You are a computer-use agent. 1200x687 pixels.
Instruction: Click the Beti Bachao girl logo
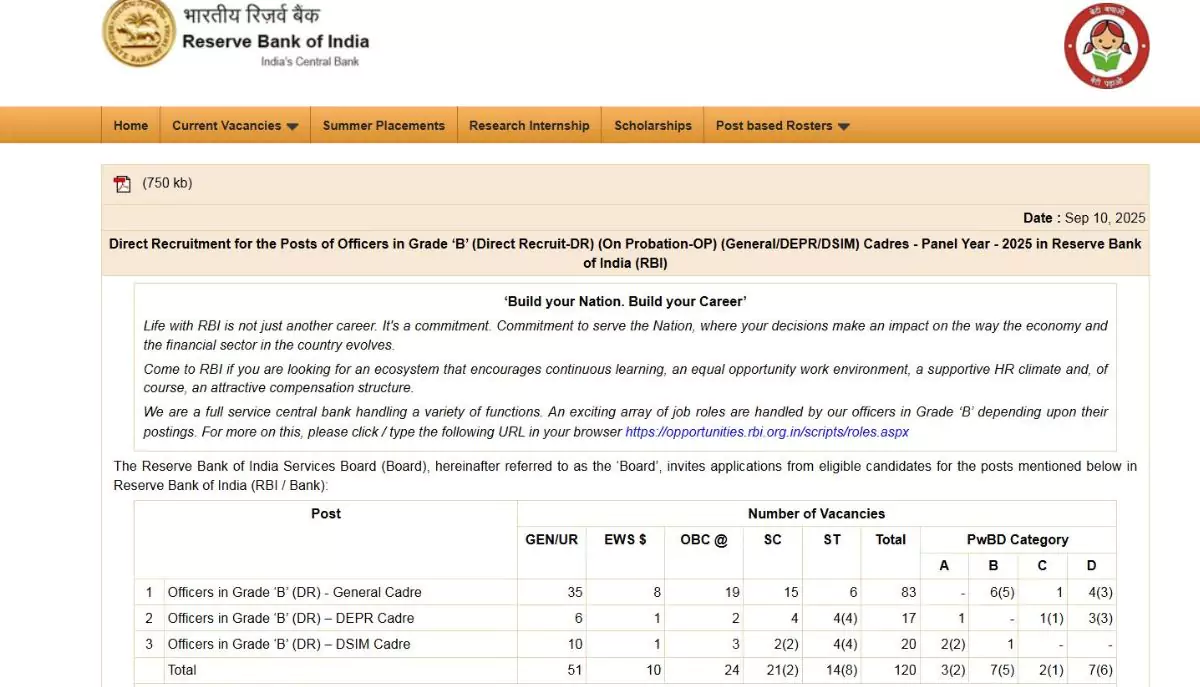[1106, 47]
